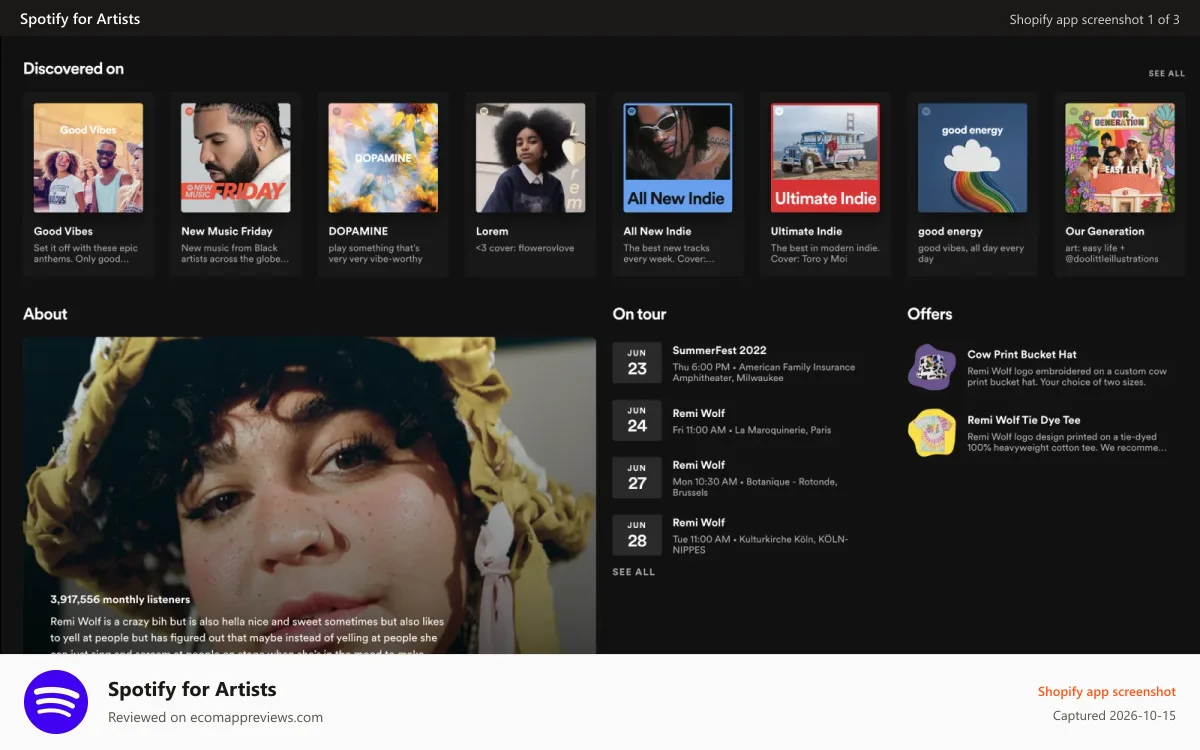Click the Spotify for Artists logo icon
1200x750 pixels.
pyautogui.click(x=56, y=702)
